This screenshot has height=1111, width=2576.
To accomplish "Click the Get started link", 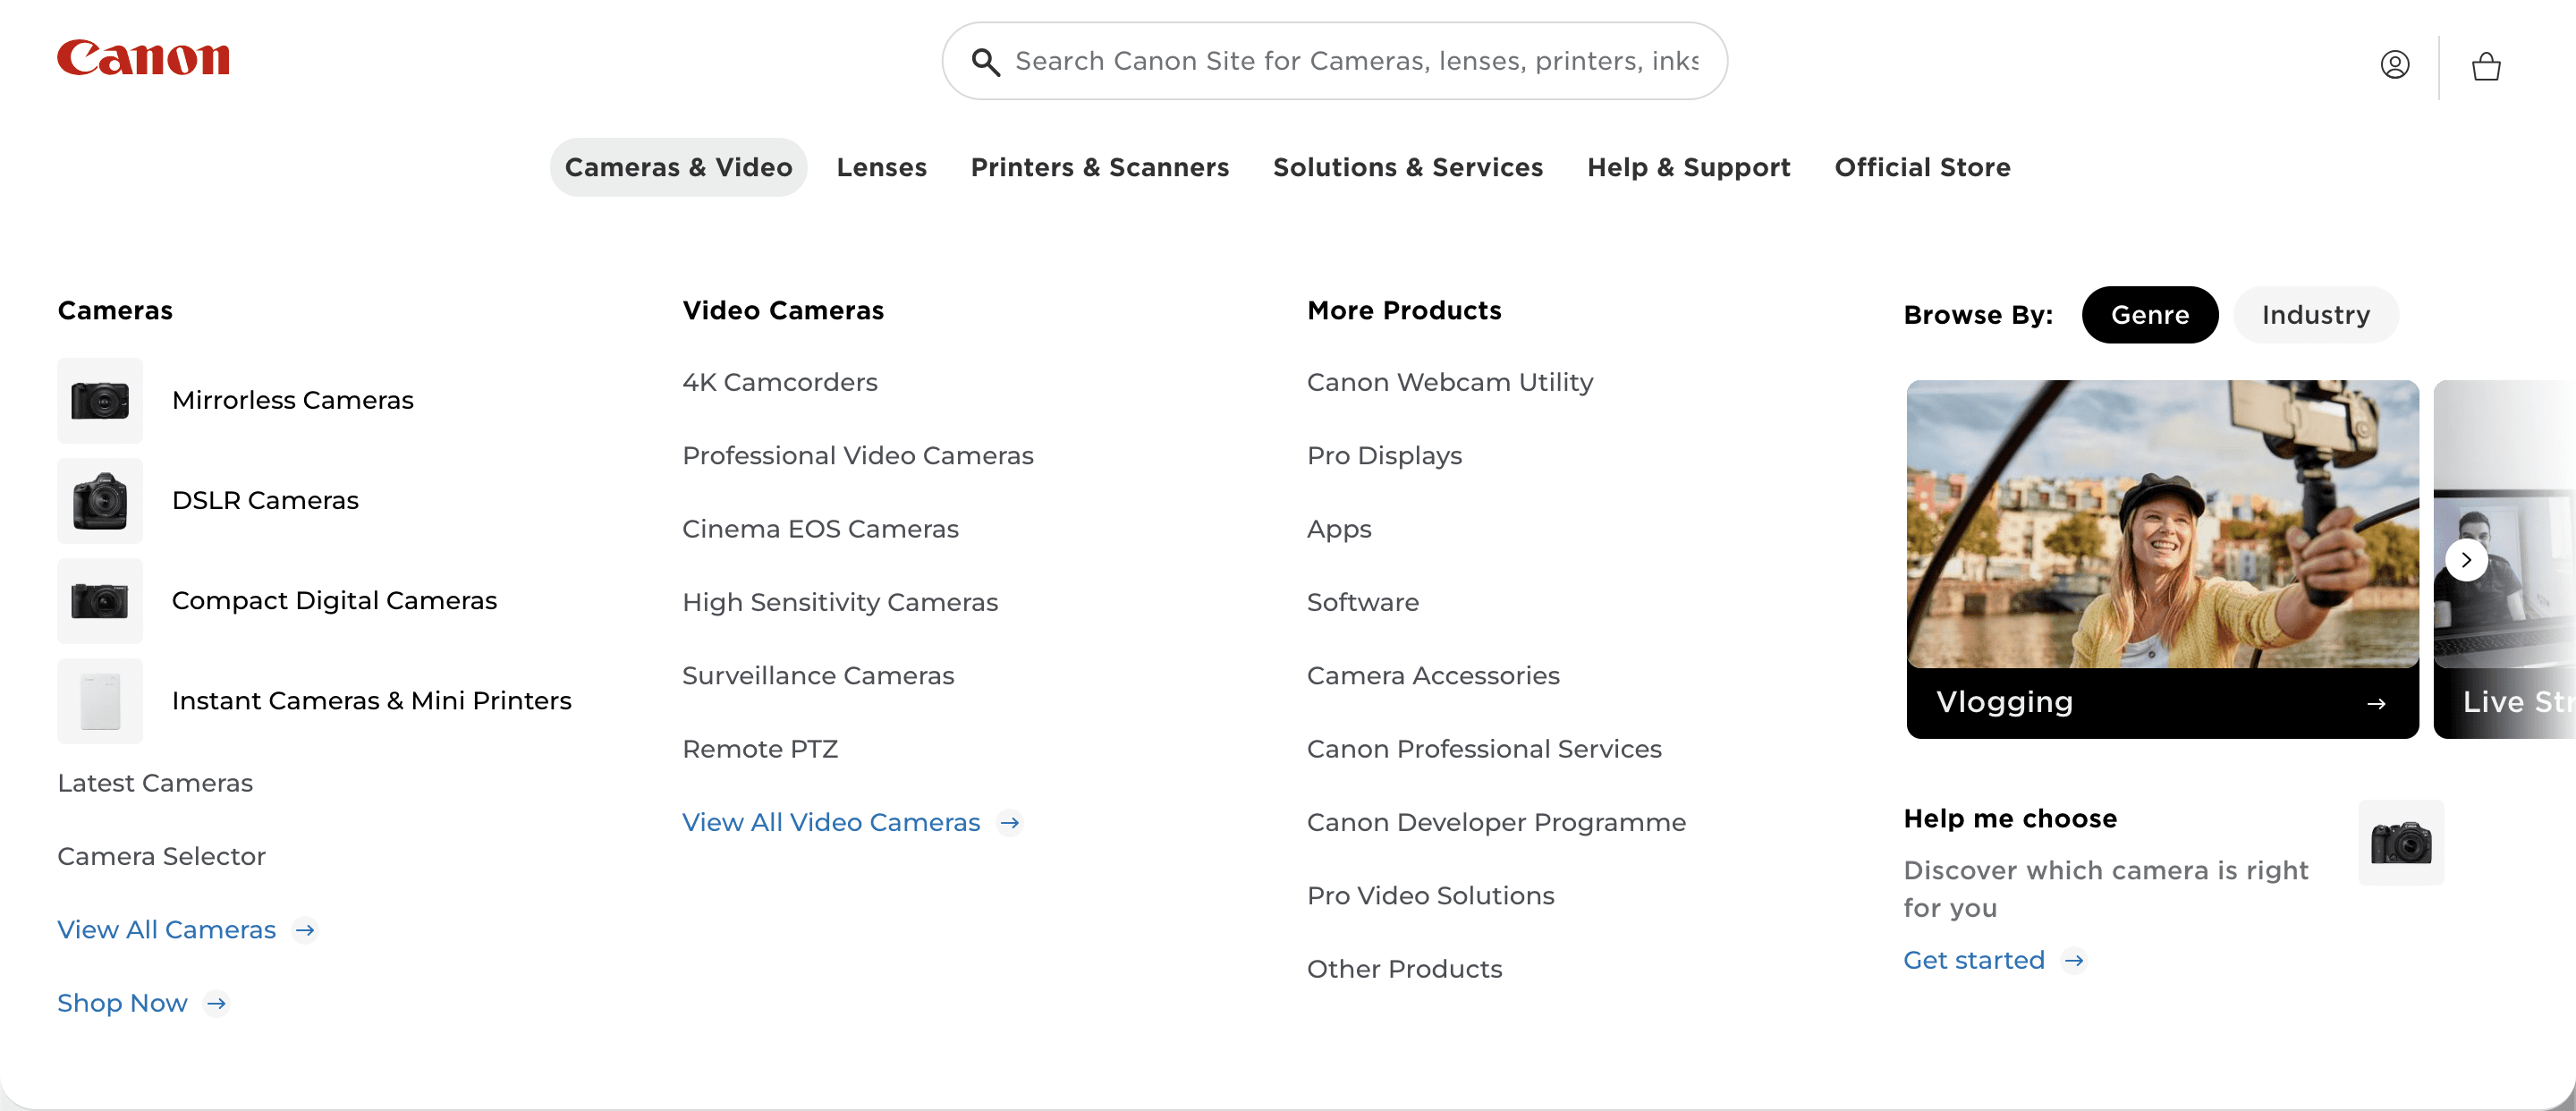I will point(1973,960).
